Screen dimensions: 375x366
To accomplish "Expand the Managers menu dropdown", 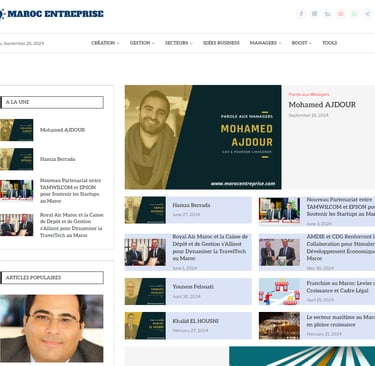I will pyautogui.click(x=265, y=43).
